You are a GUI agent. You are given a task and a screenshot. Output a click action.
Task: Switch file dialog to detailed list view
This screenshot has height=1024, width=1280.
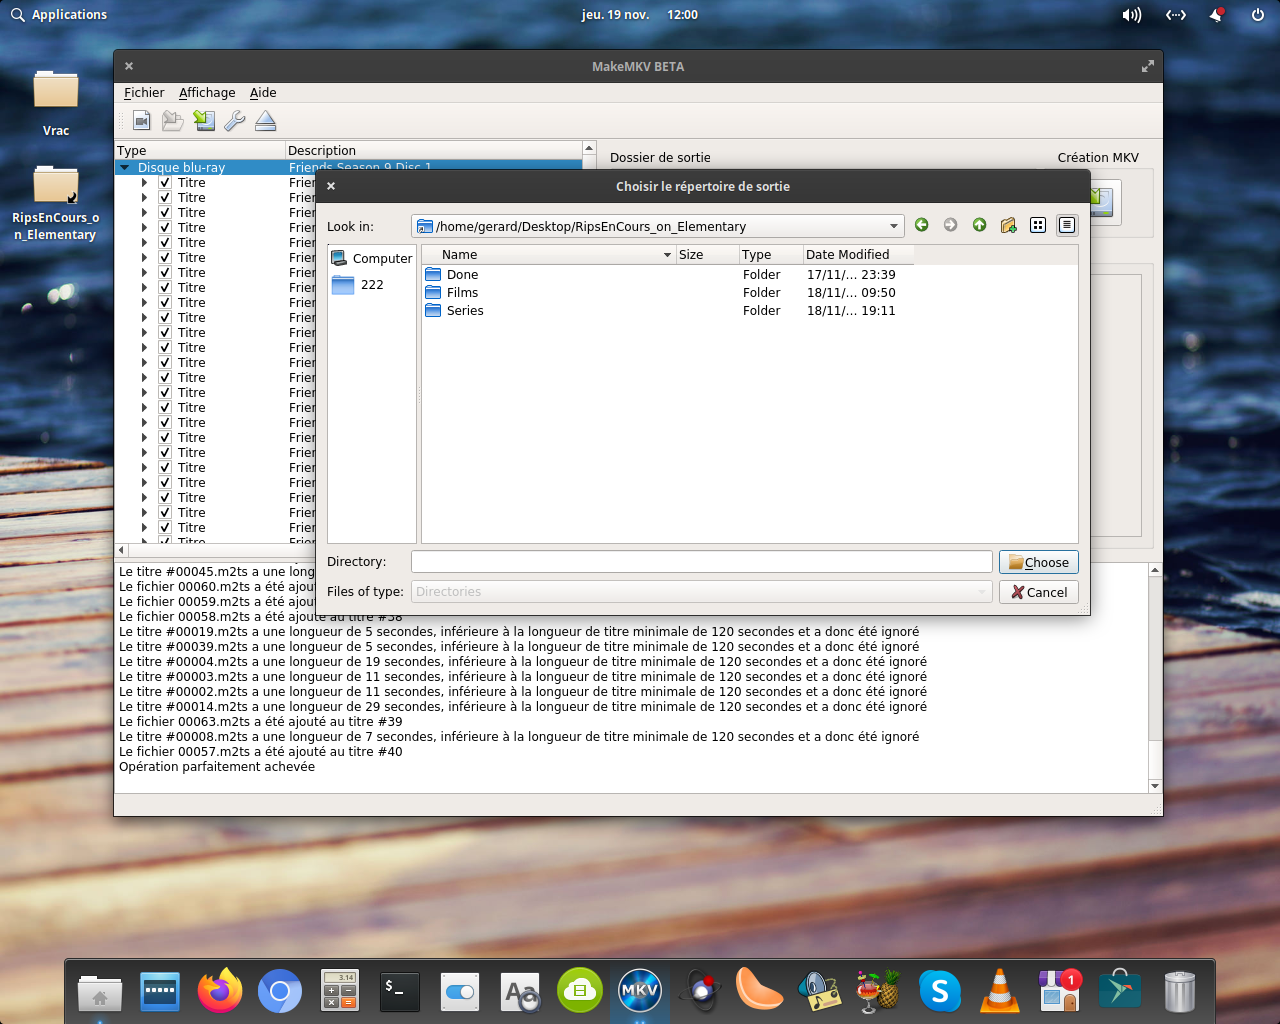click(1067, 225)
